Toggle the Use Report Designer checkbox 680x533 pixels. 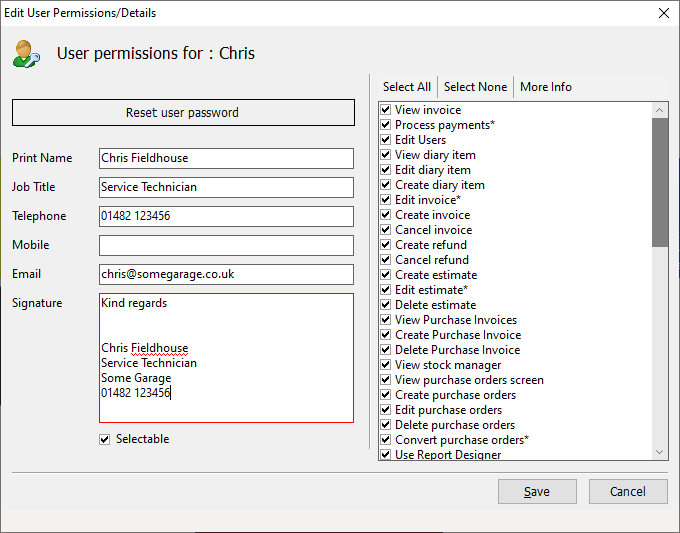(386, 455)
